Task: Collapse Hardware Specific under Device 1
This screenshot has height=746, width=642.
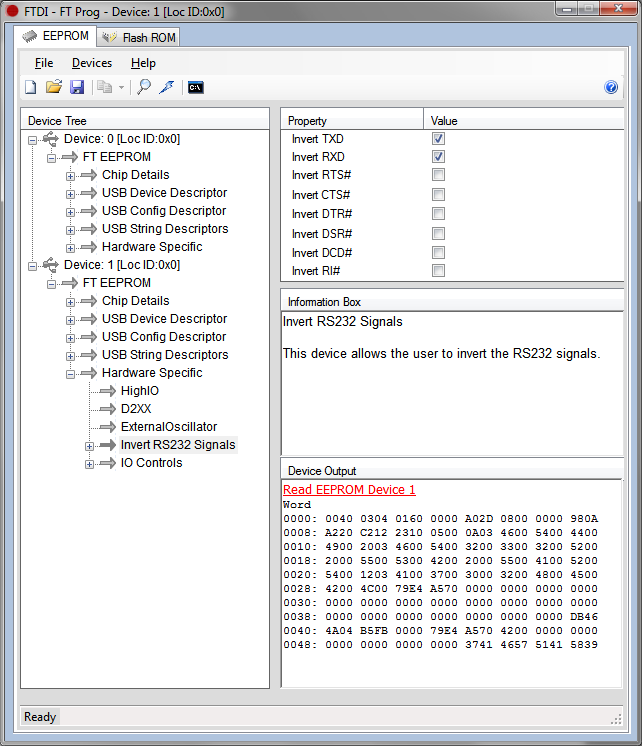Action: coord(70,374)
